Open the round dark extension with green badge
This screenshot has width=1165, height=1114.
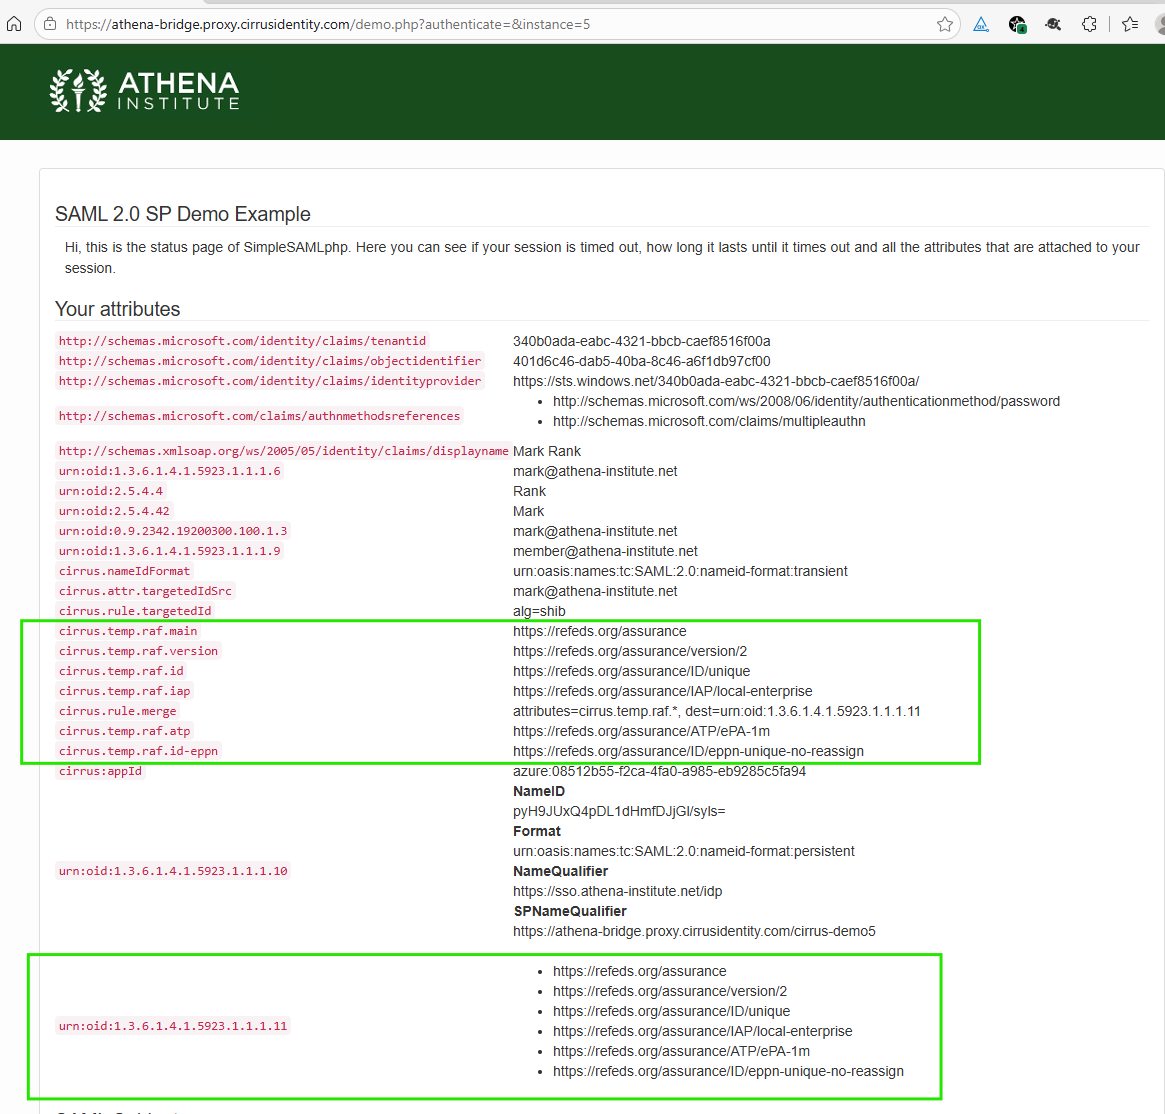point(1017,24)
